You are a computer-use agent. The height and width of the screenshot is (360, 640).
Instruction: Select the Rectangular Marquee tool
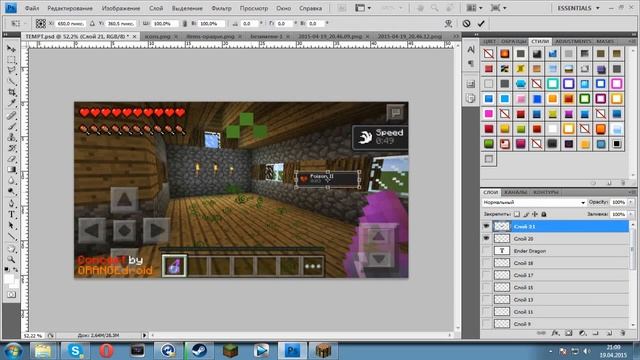[x=11, y=60]
